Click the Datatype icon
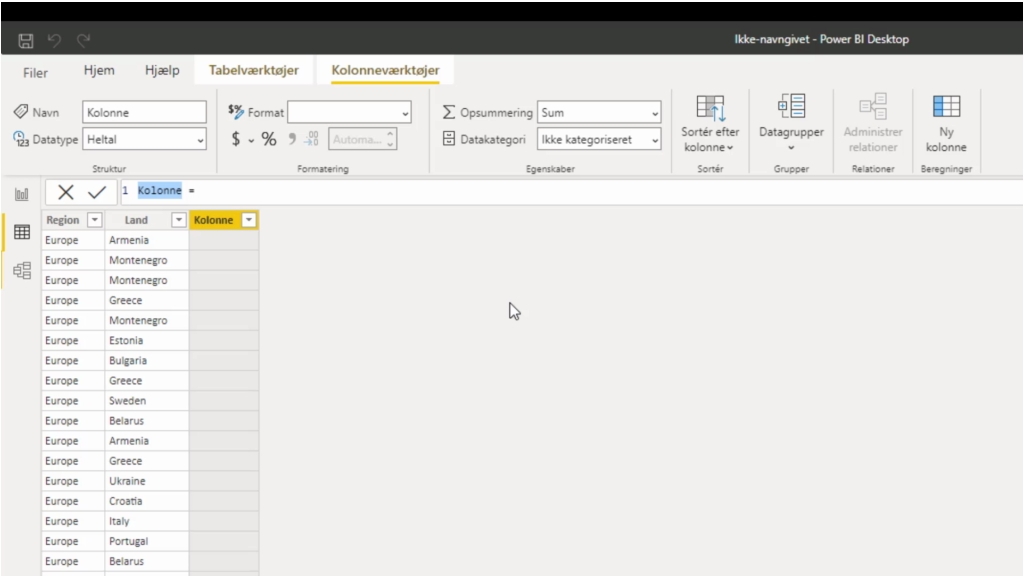 (x=21, y=139)
